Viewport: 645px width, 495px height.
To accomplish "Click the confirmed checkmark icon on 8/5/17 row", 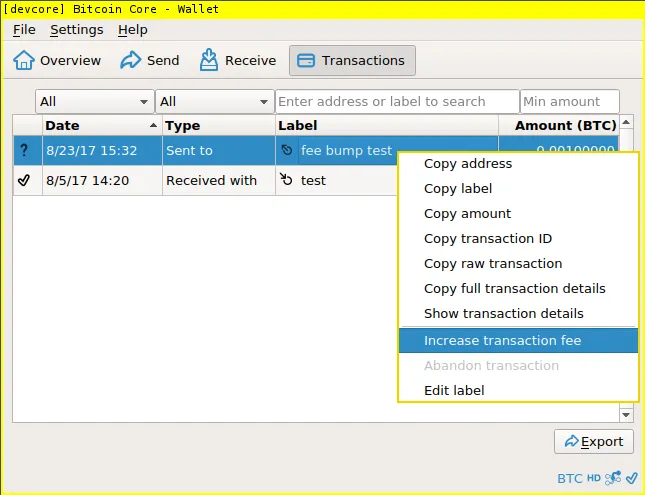I will 24,180.
